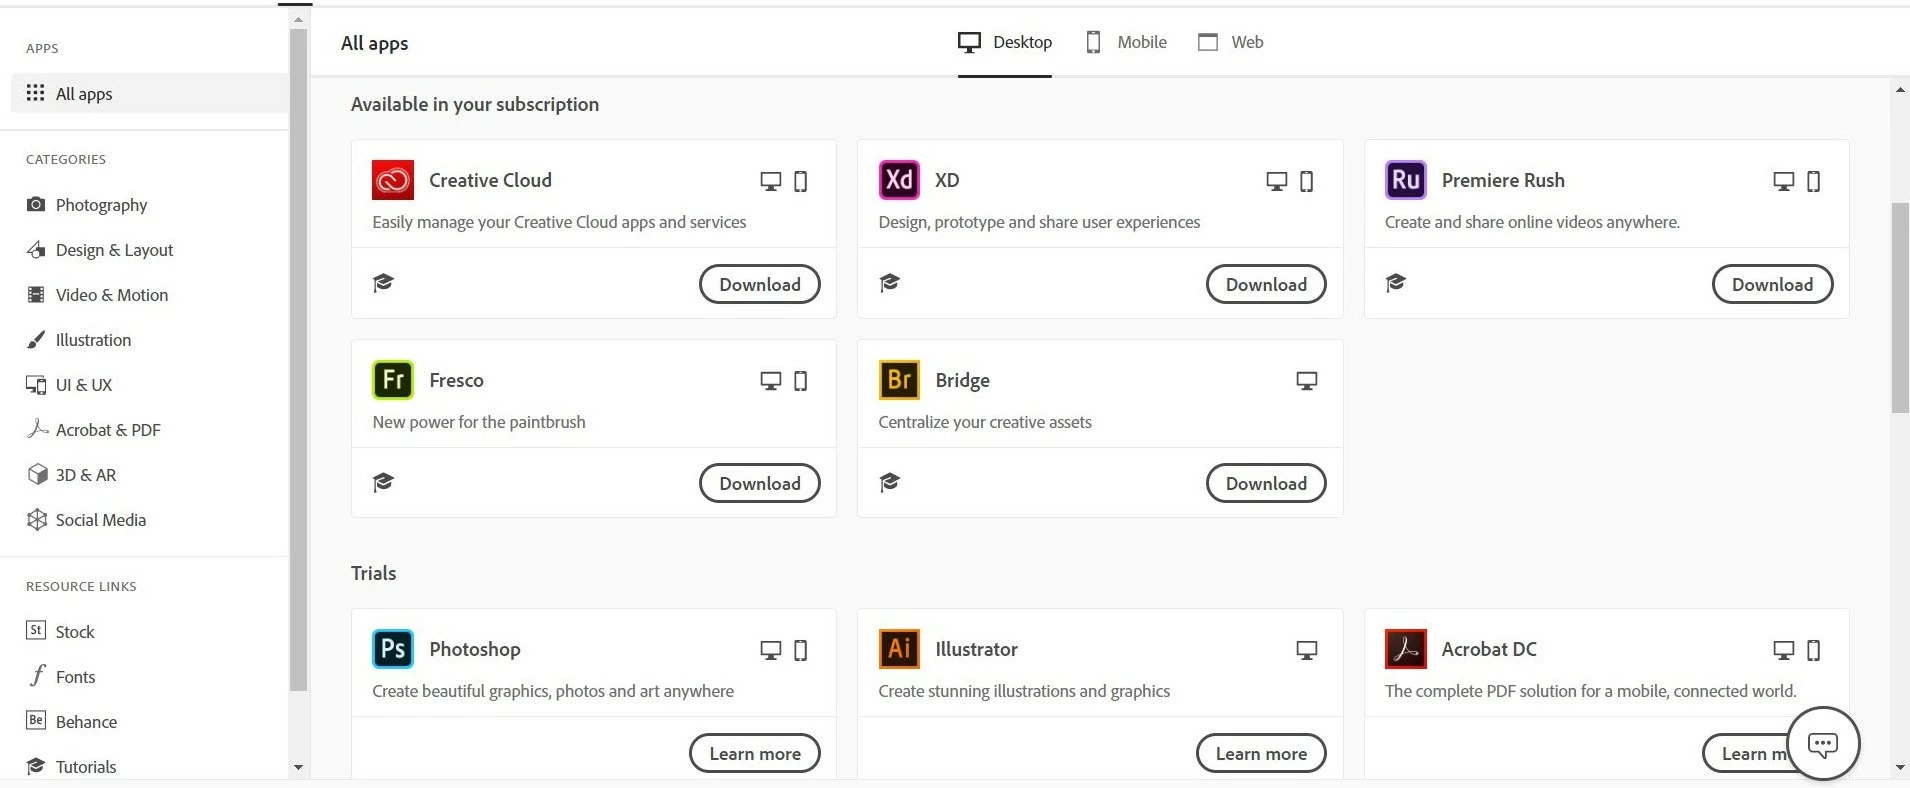Download the XD app
The width and height of the screenshot is (1910, 788).
pos(1266,284)
